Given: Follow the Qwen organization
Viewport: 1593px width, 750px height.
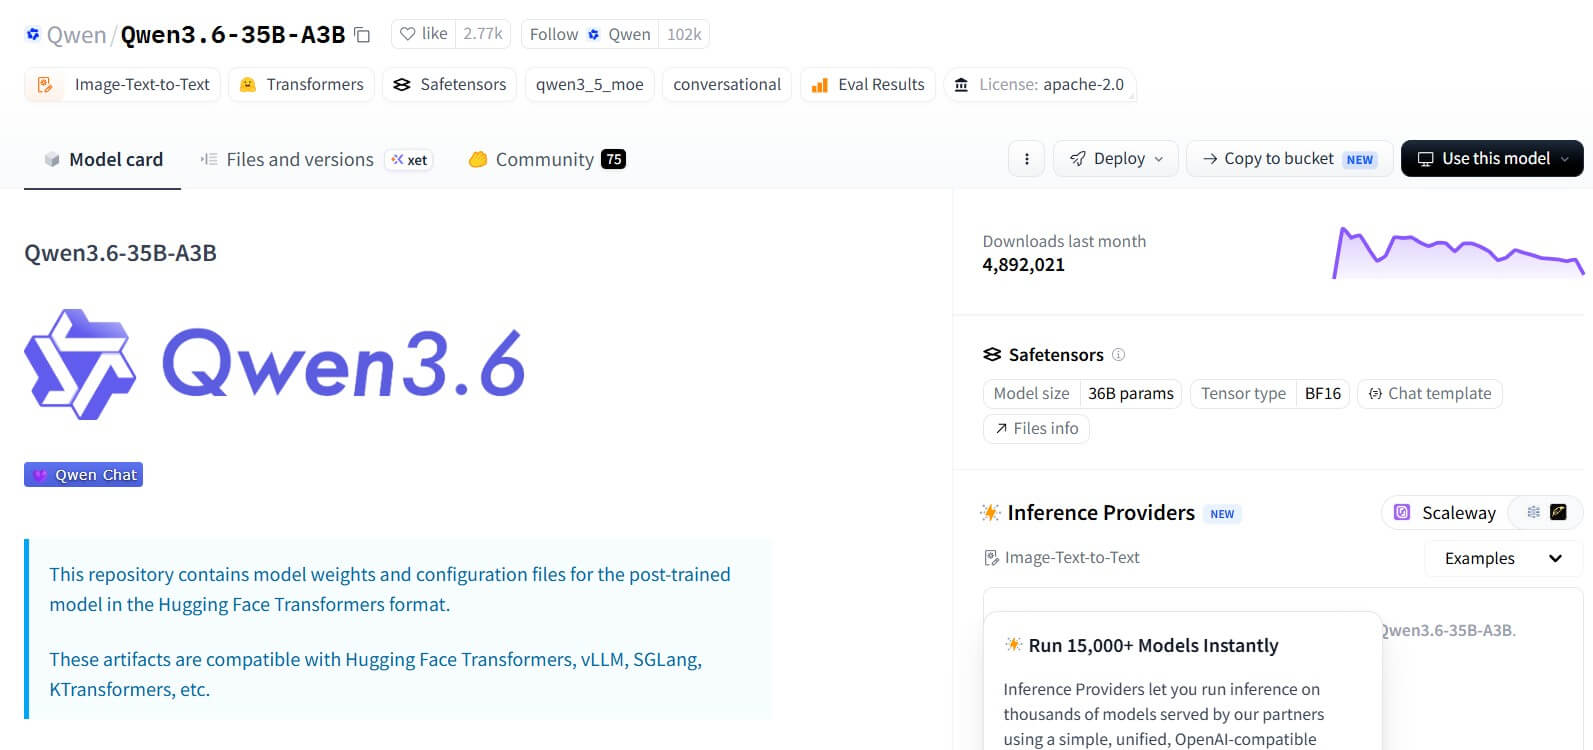Looking at the screenshot, I should click(x=590, y=34).
